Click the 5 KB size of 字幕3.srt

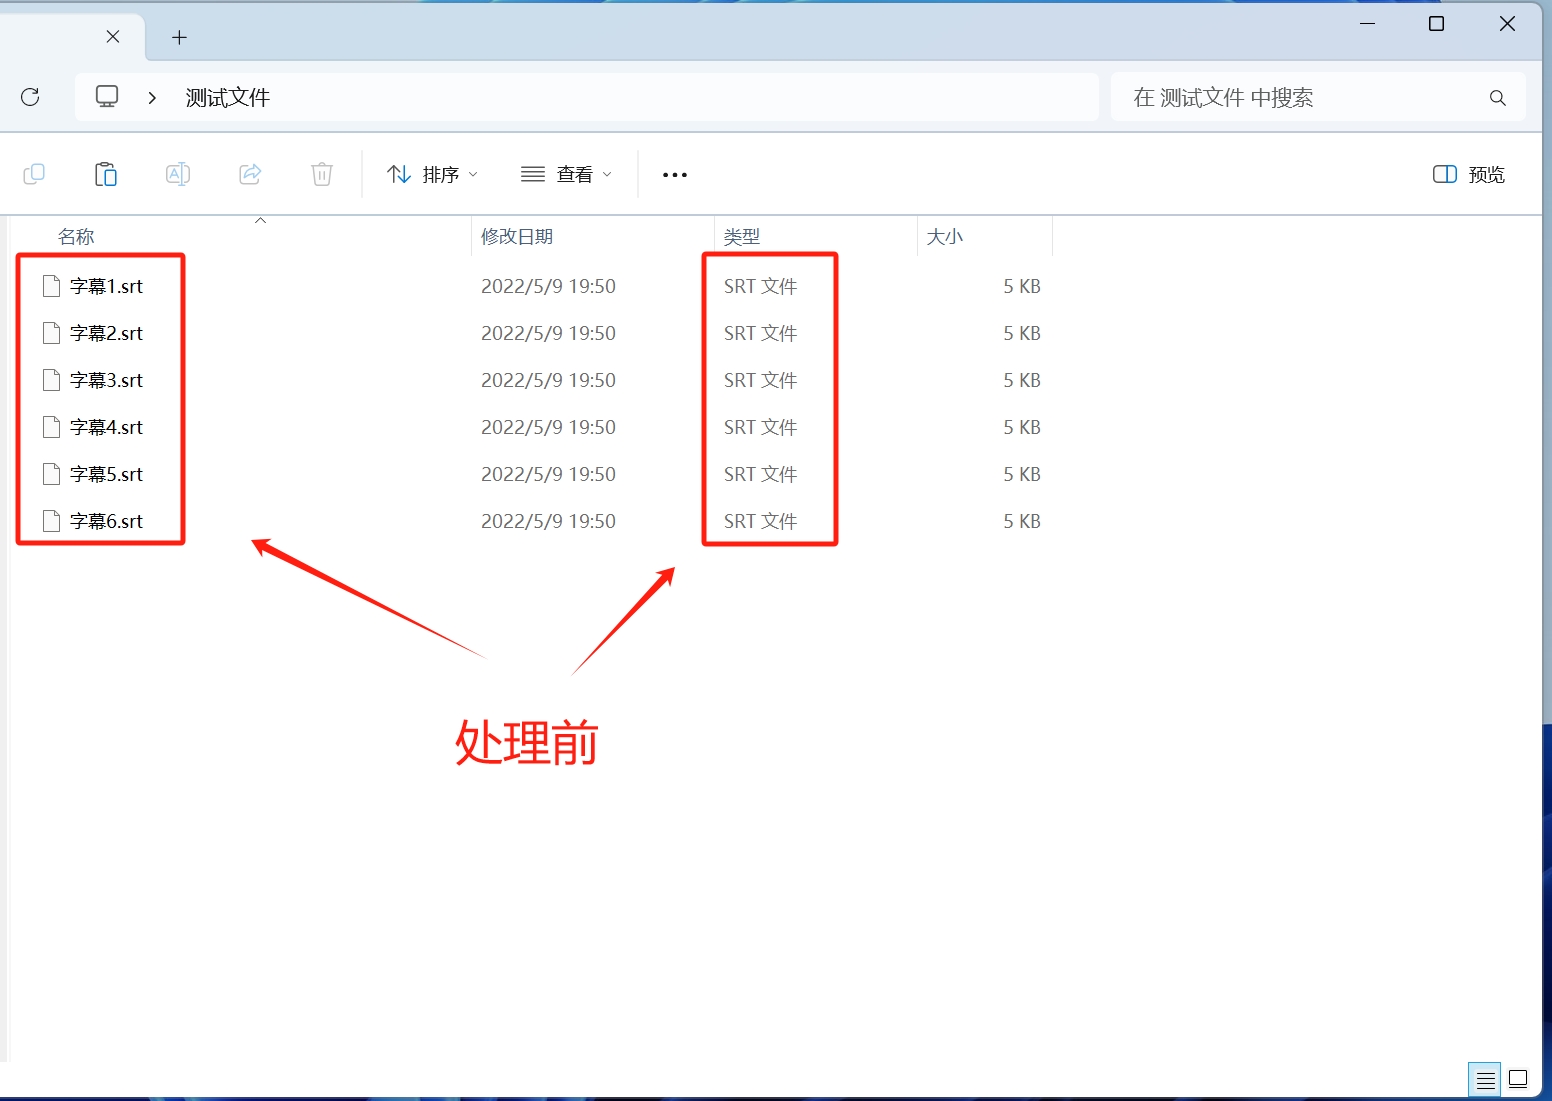(1022, 380)
